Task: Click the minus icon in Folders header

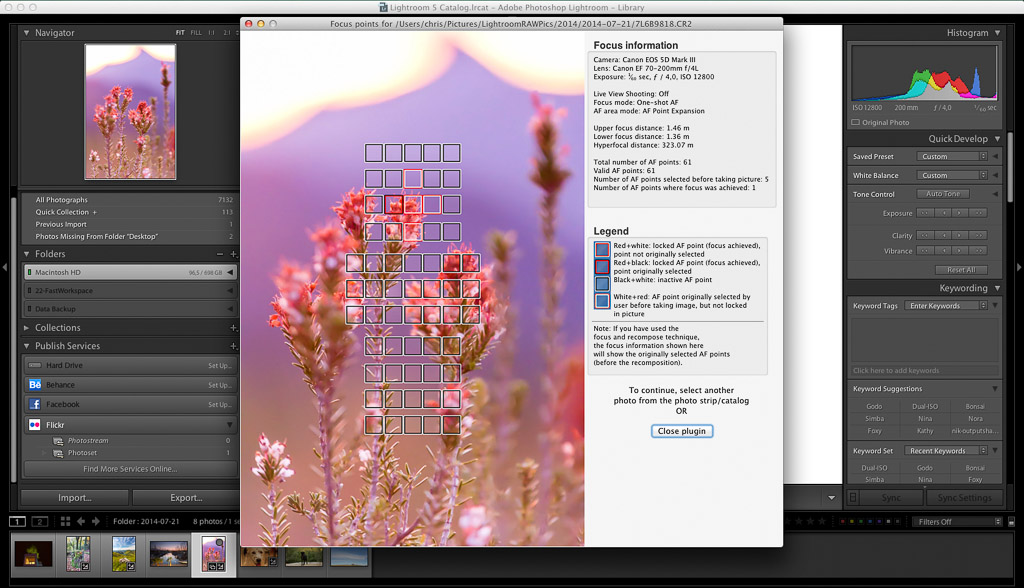Action: pos(220,253)
